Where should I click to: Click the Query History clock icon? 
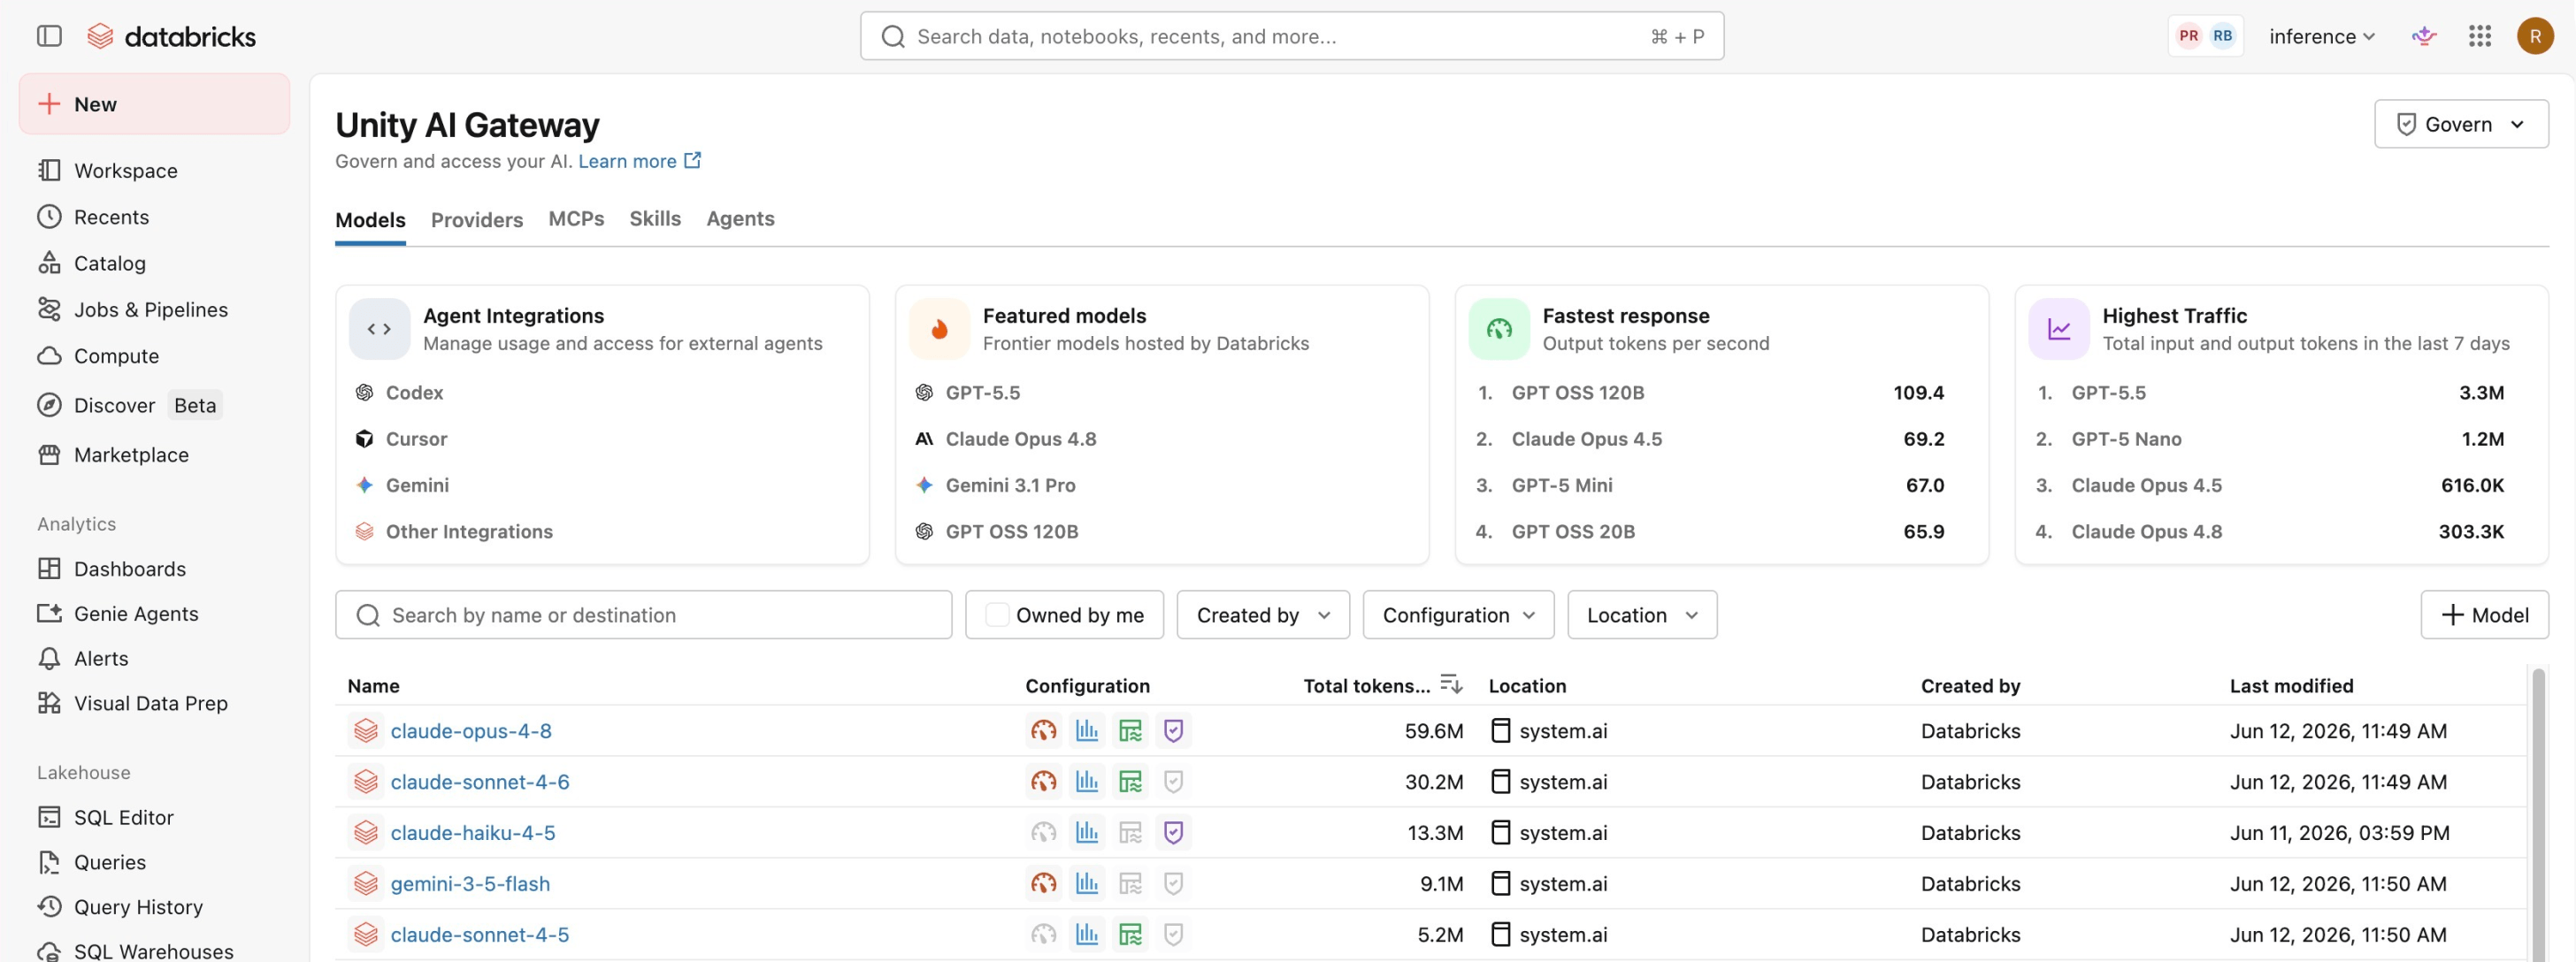49,907
